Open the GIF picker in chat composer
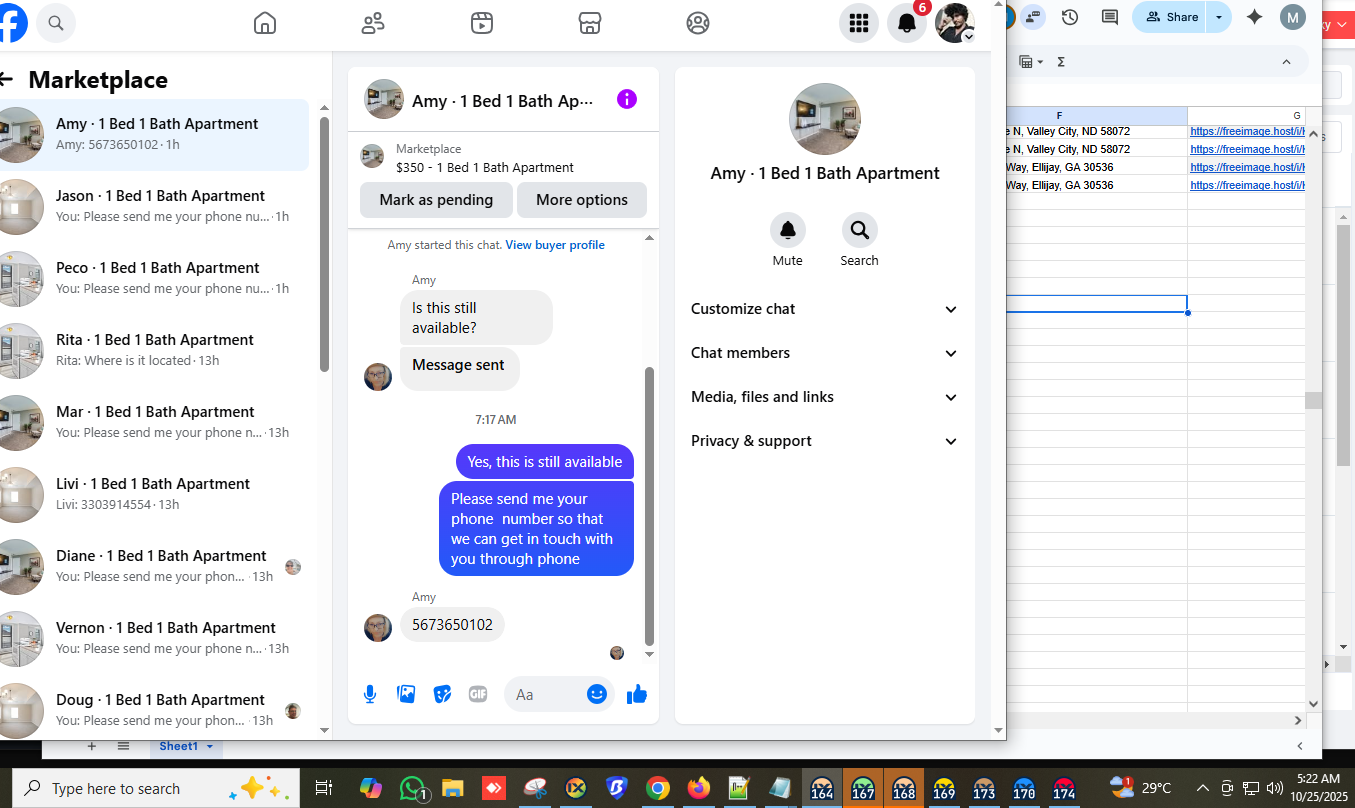Image resolution: width=1355 pixels, height=808 pixels. [478, 694]
